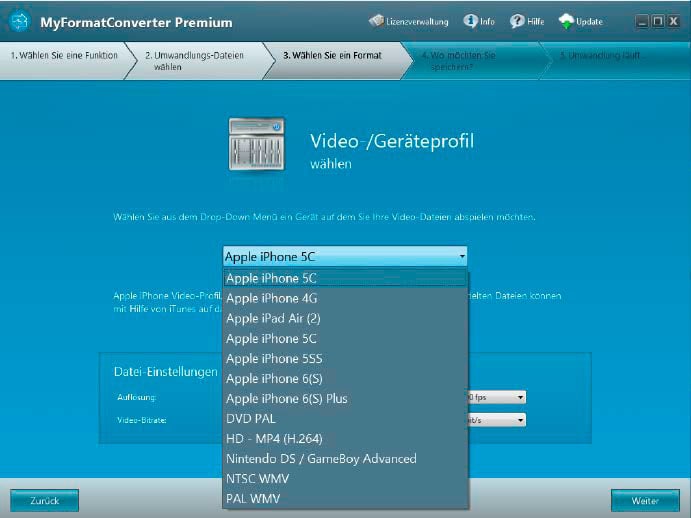Click the Datei-Einstellungen heading
Viewport: 691px width, 518px height.
[x=166, y=372]
